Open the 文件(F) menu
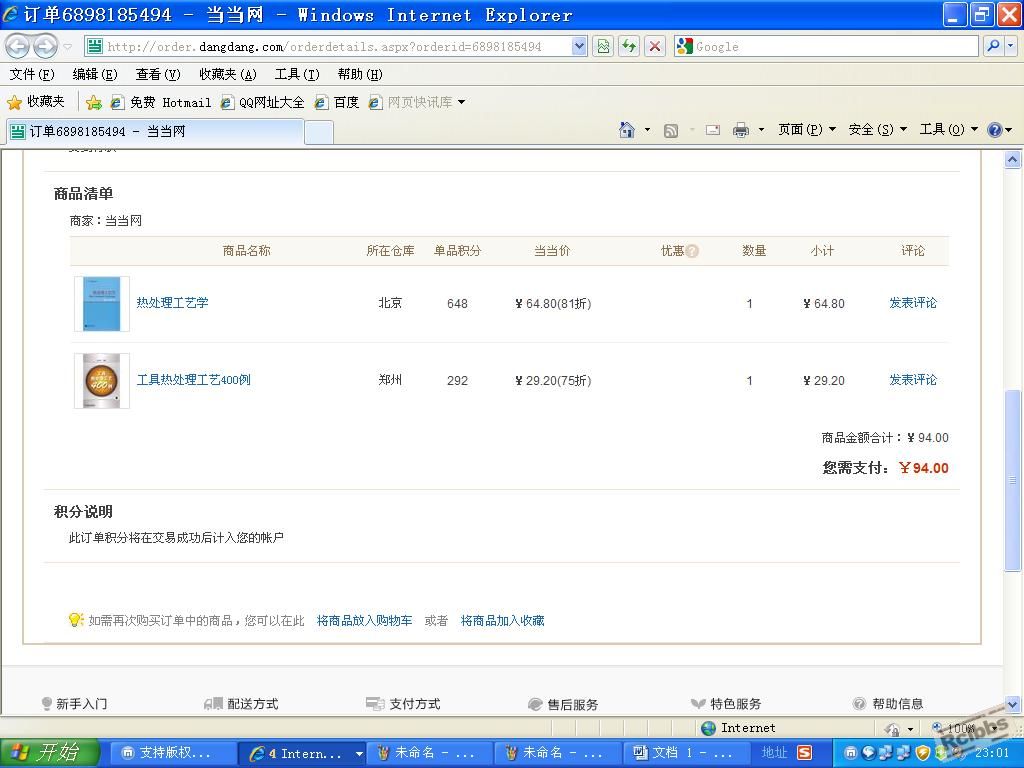 click(x=32, y=74)
